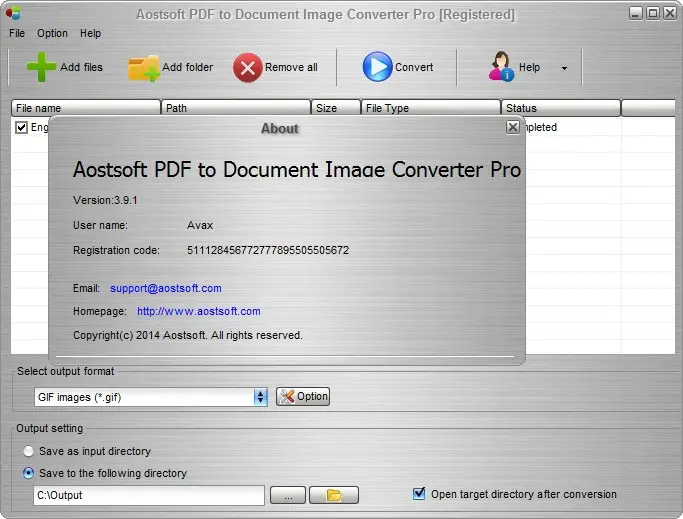Open the support@aostsoft.com email link

click(166, 288)
